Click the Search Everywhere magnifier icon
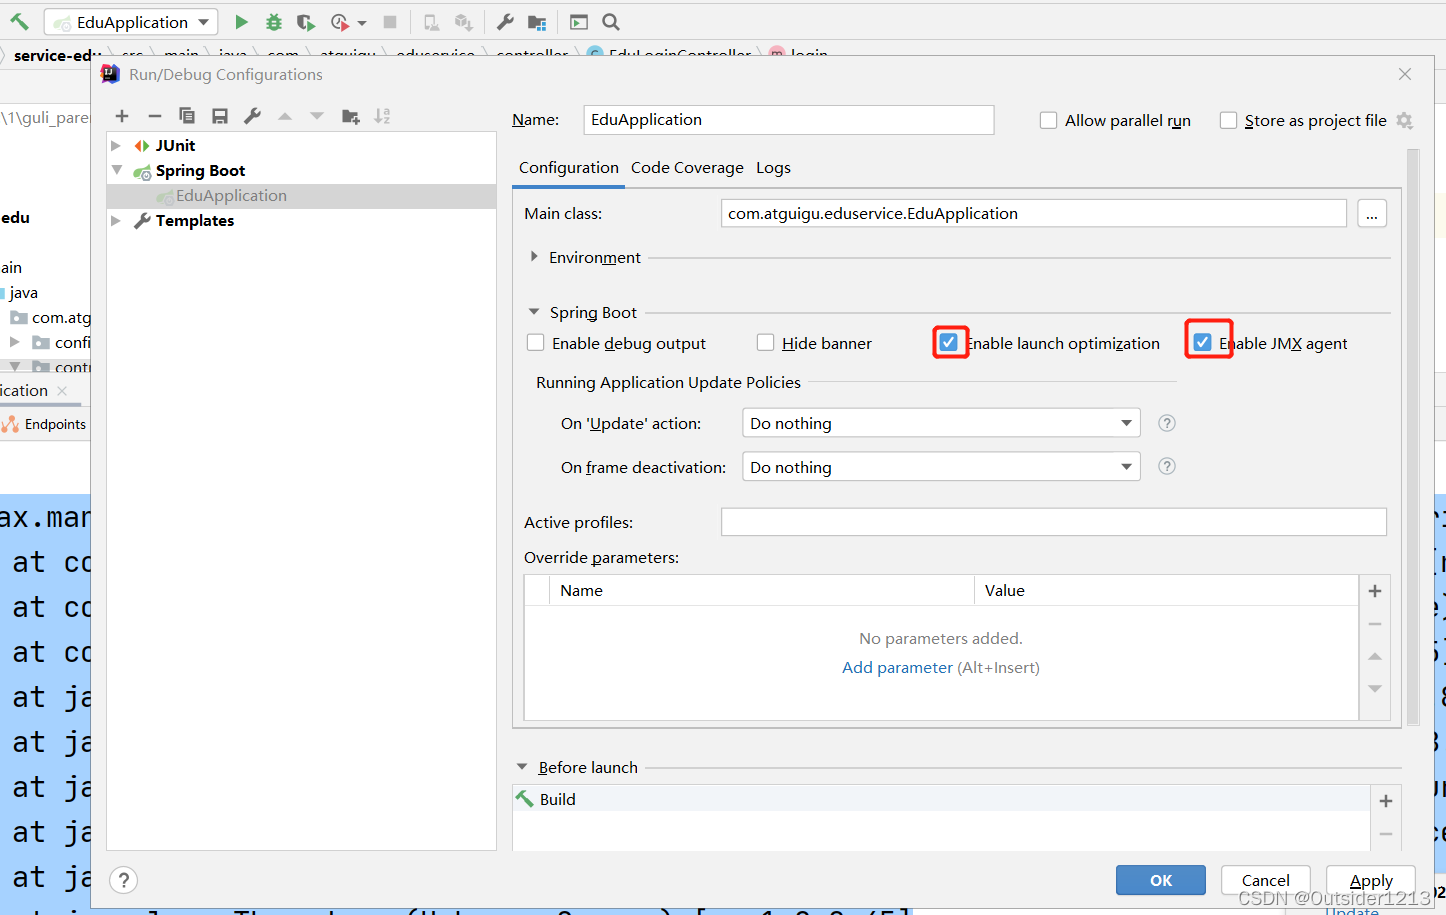 coord(611,21)
